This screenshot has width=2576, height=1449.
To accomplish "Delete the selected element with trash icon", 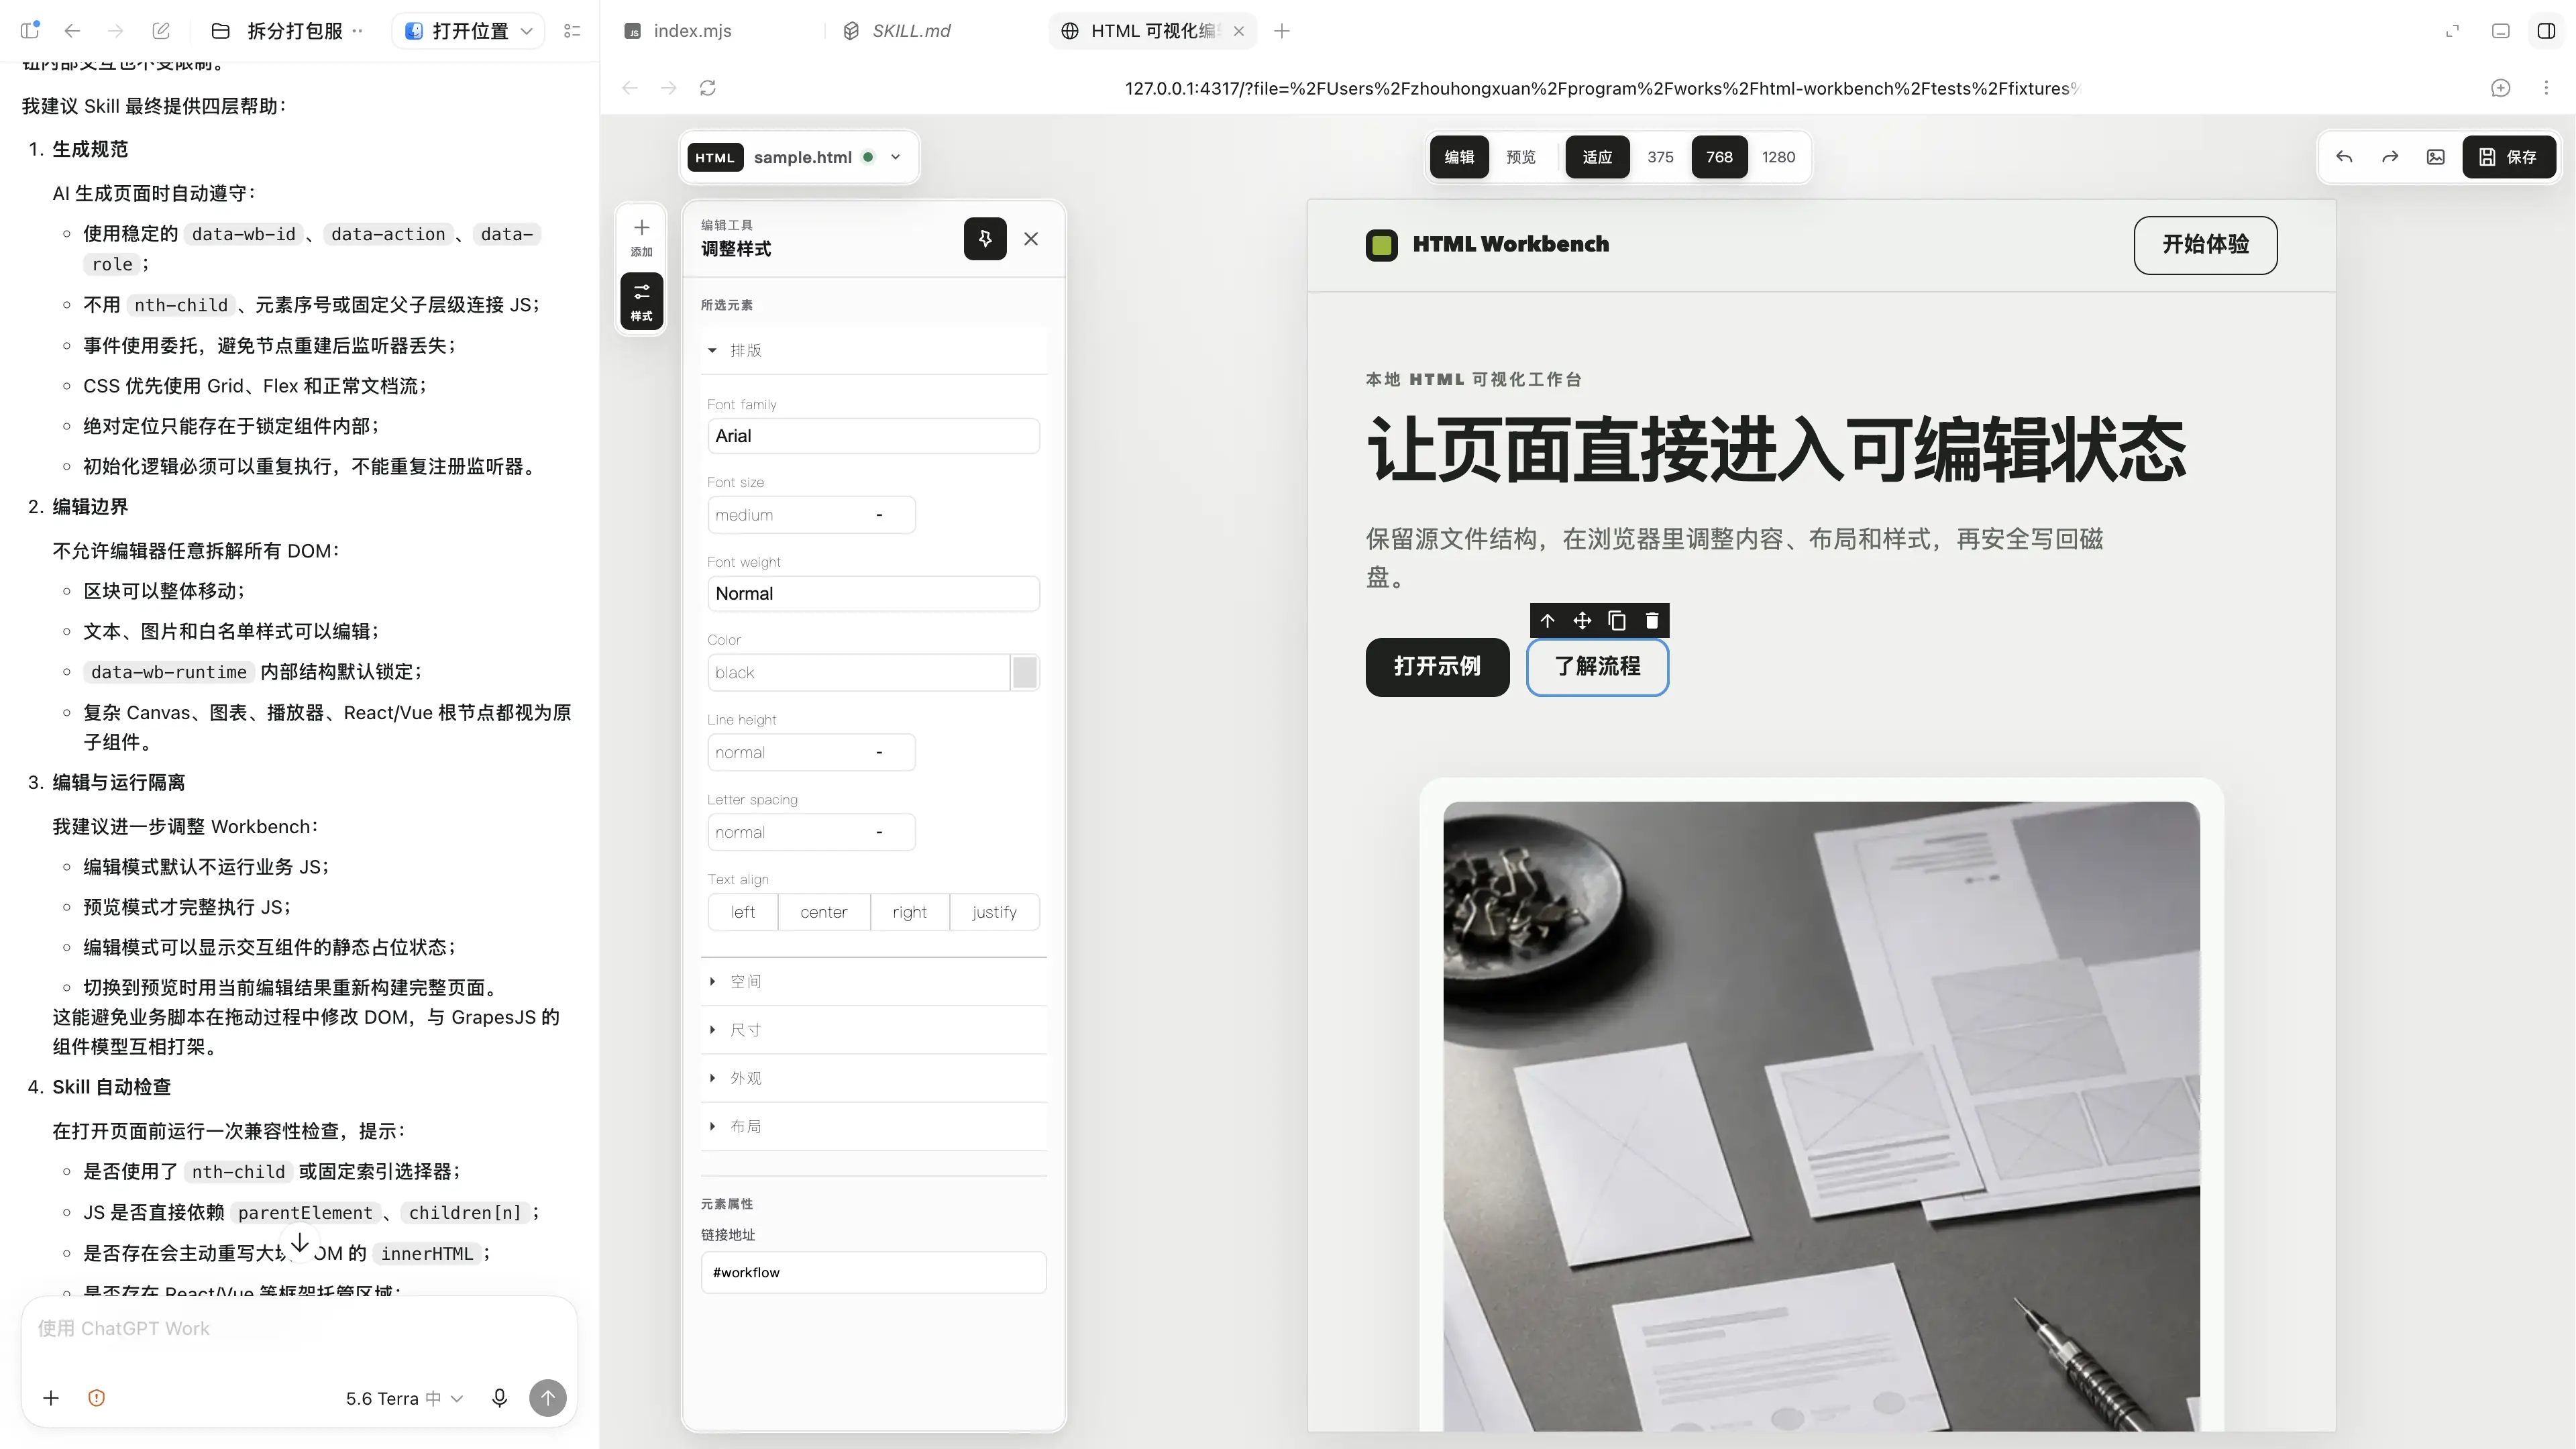I will 1652,621.
